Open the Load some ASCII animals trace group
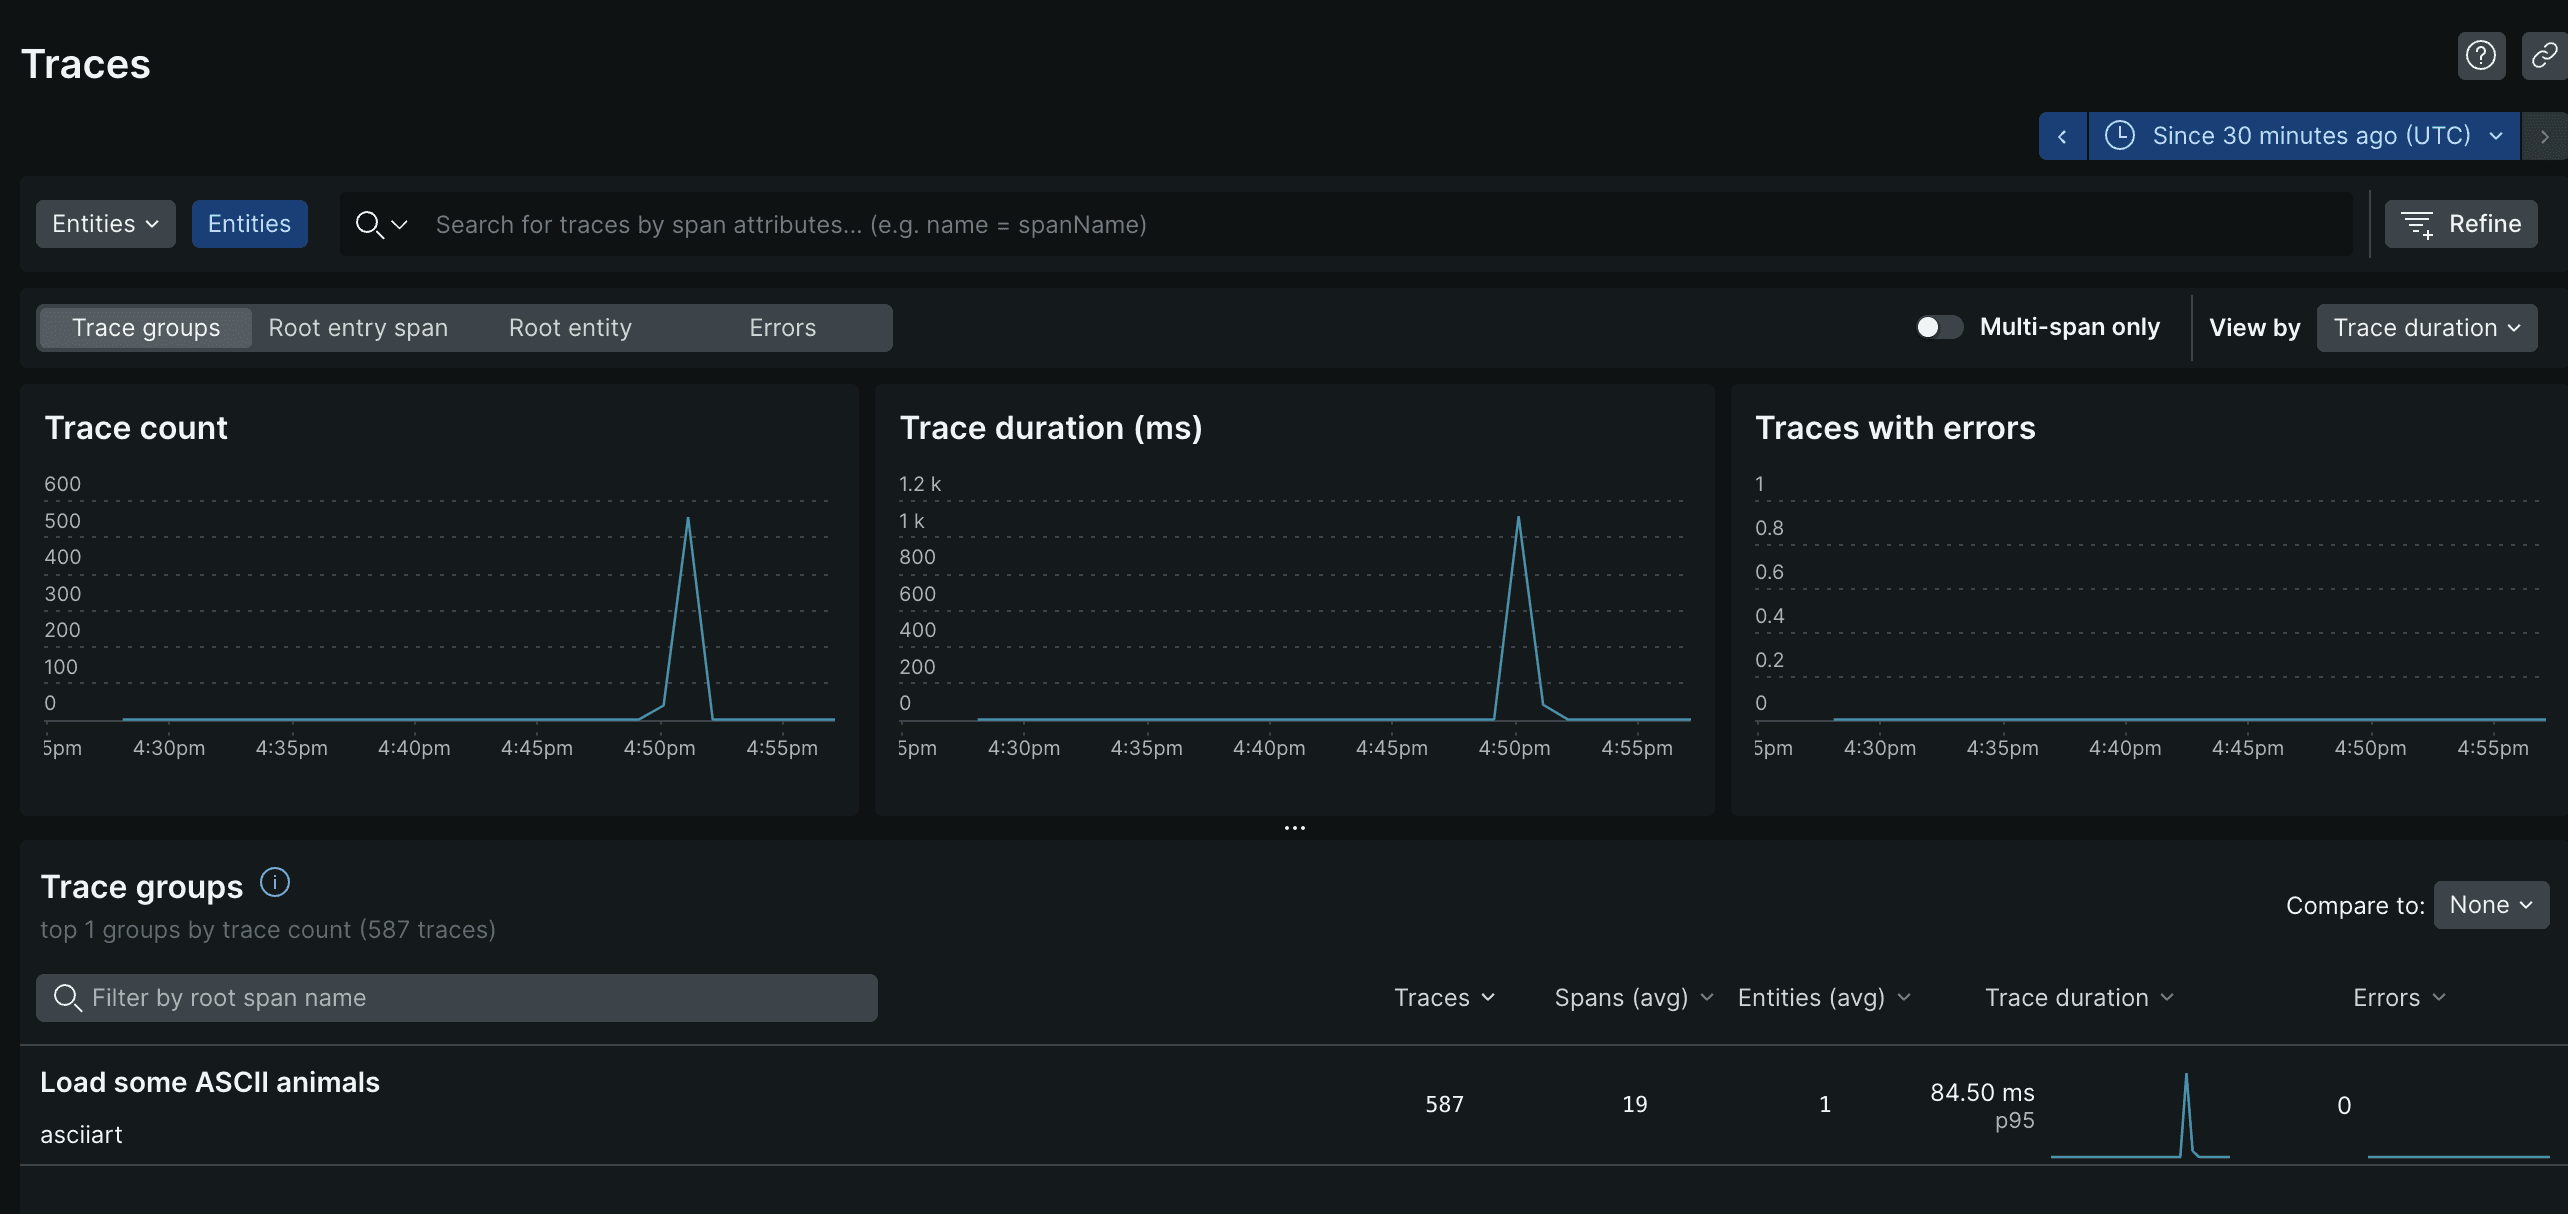 (209, 1082)
